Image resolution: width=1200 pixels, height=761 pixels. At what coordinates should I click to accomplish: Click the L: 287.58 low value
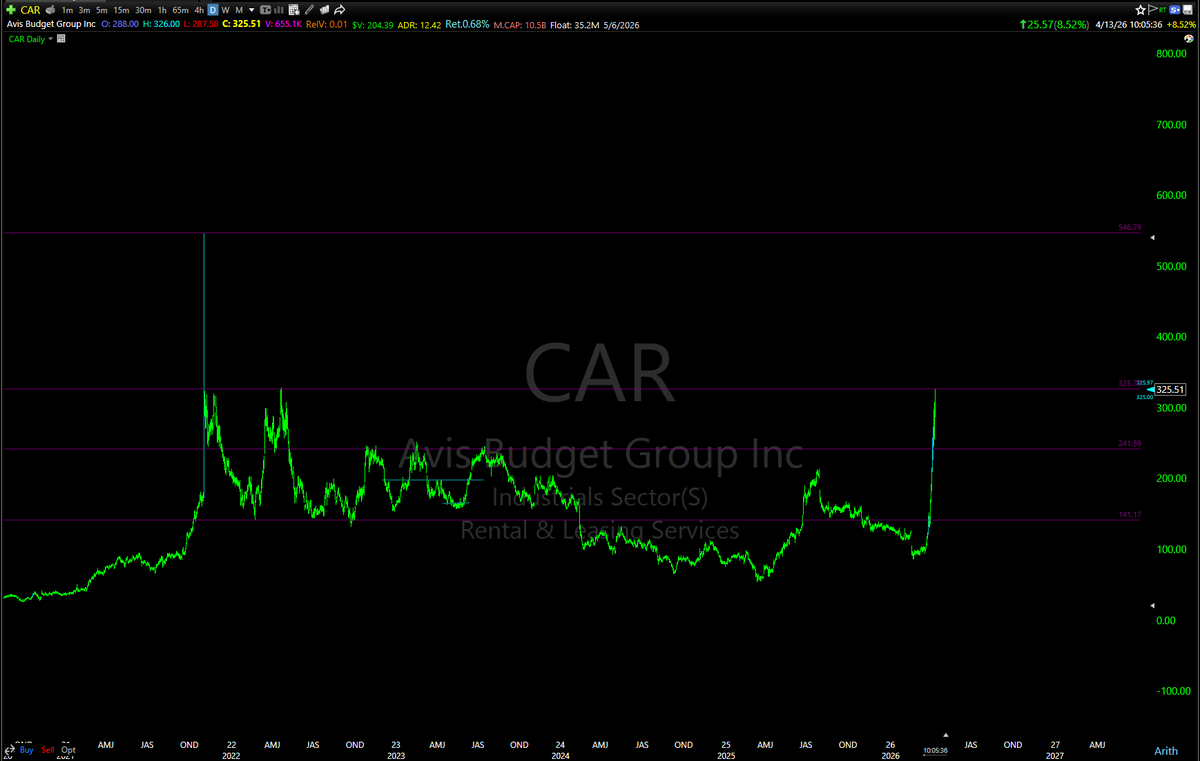(x=201, y=24)
